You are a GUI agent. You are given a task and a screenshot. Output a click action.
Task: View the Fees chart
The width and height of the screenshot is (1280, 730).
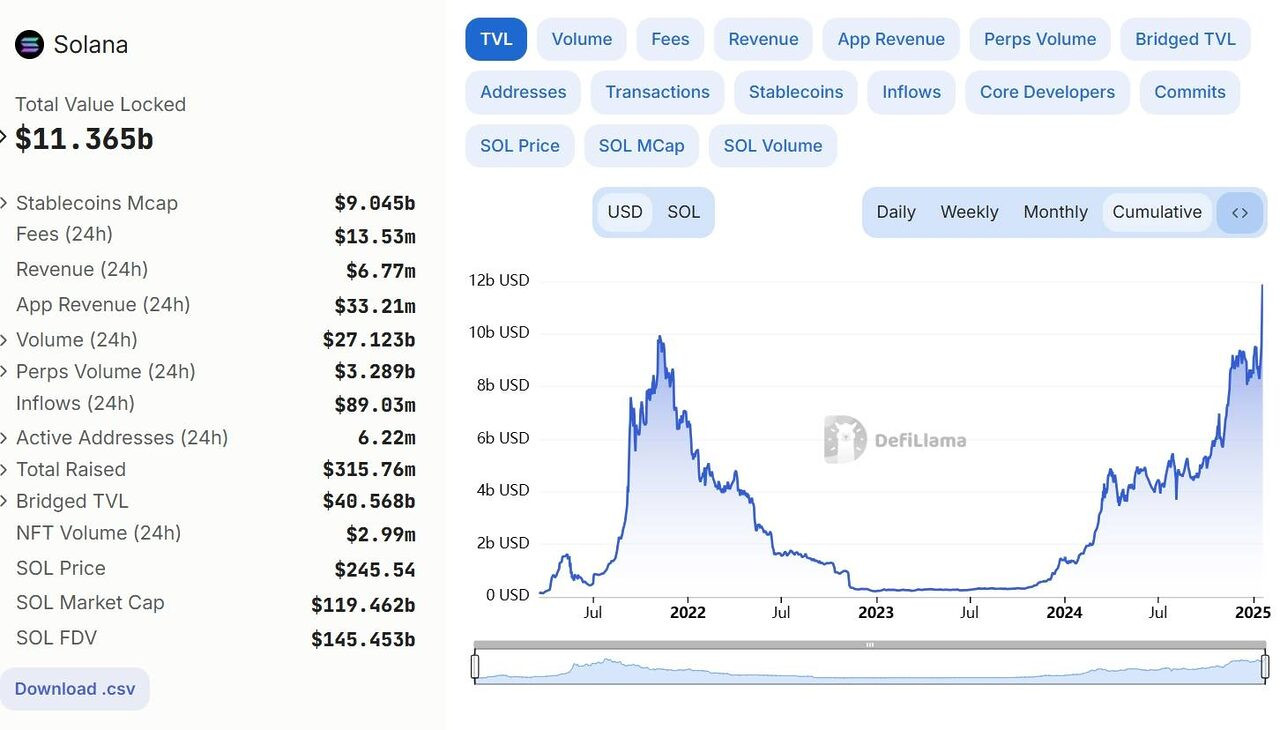point(670,39)
